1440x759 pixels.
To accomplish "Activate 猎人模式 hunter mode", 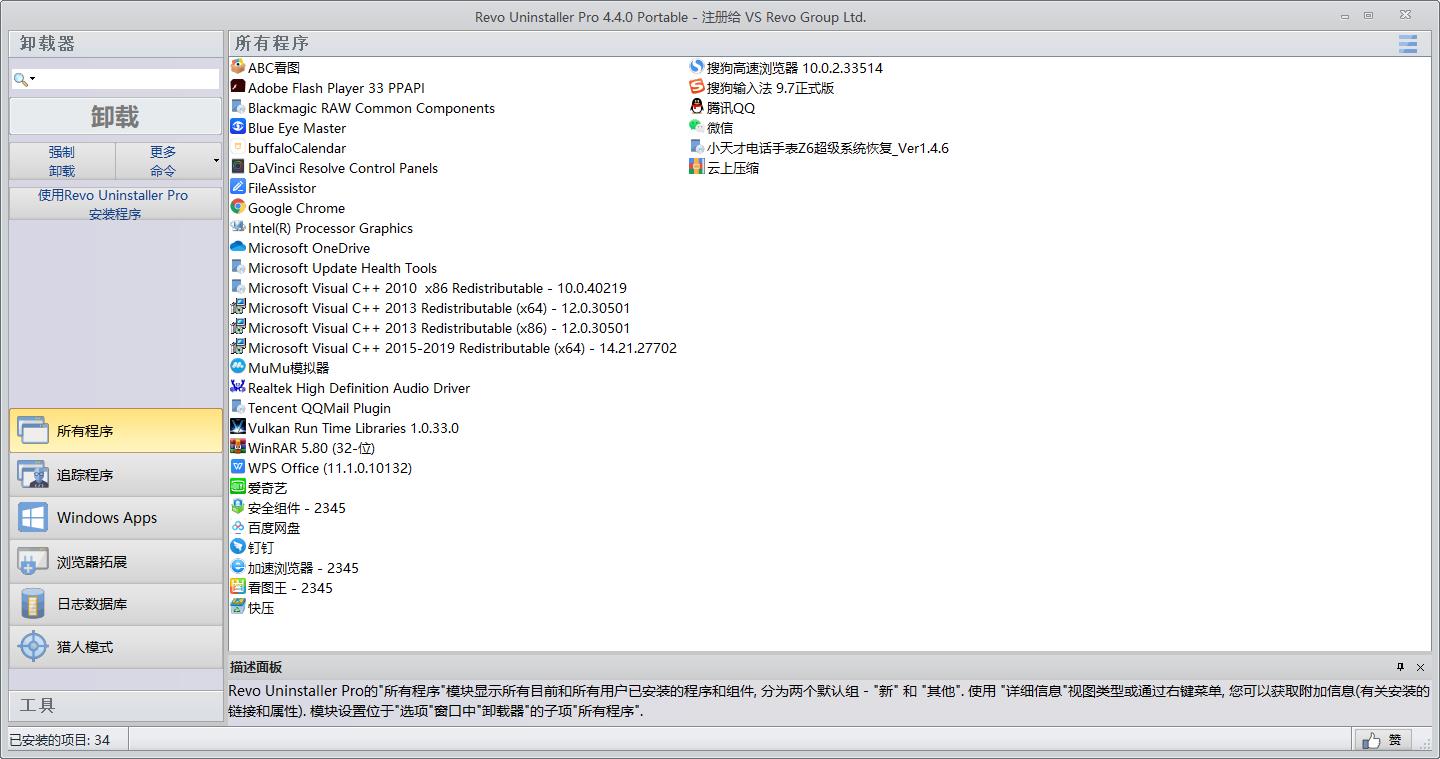I will tap(115, 647).
